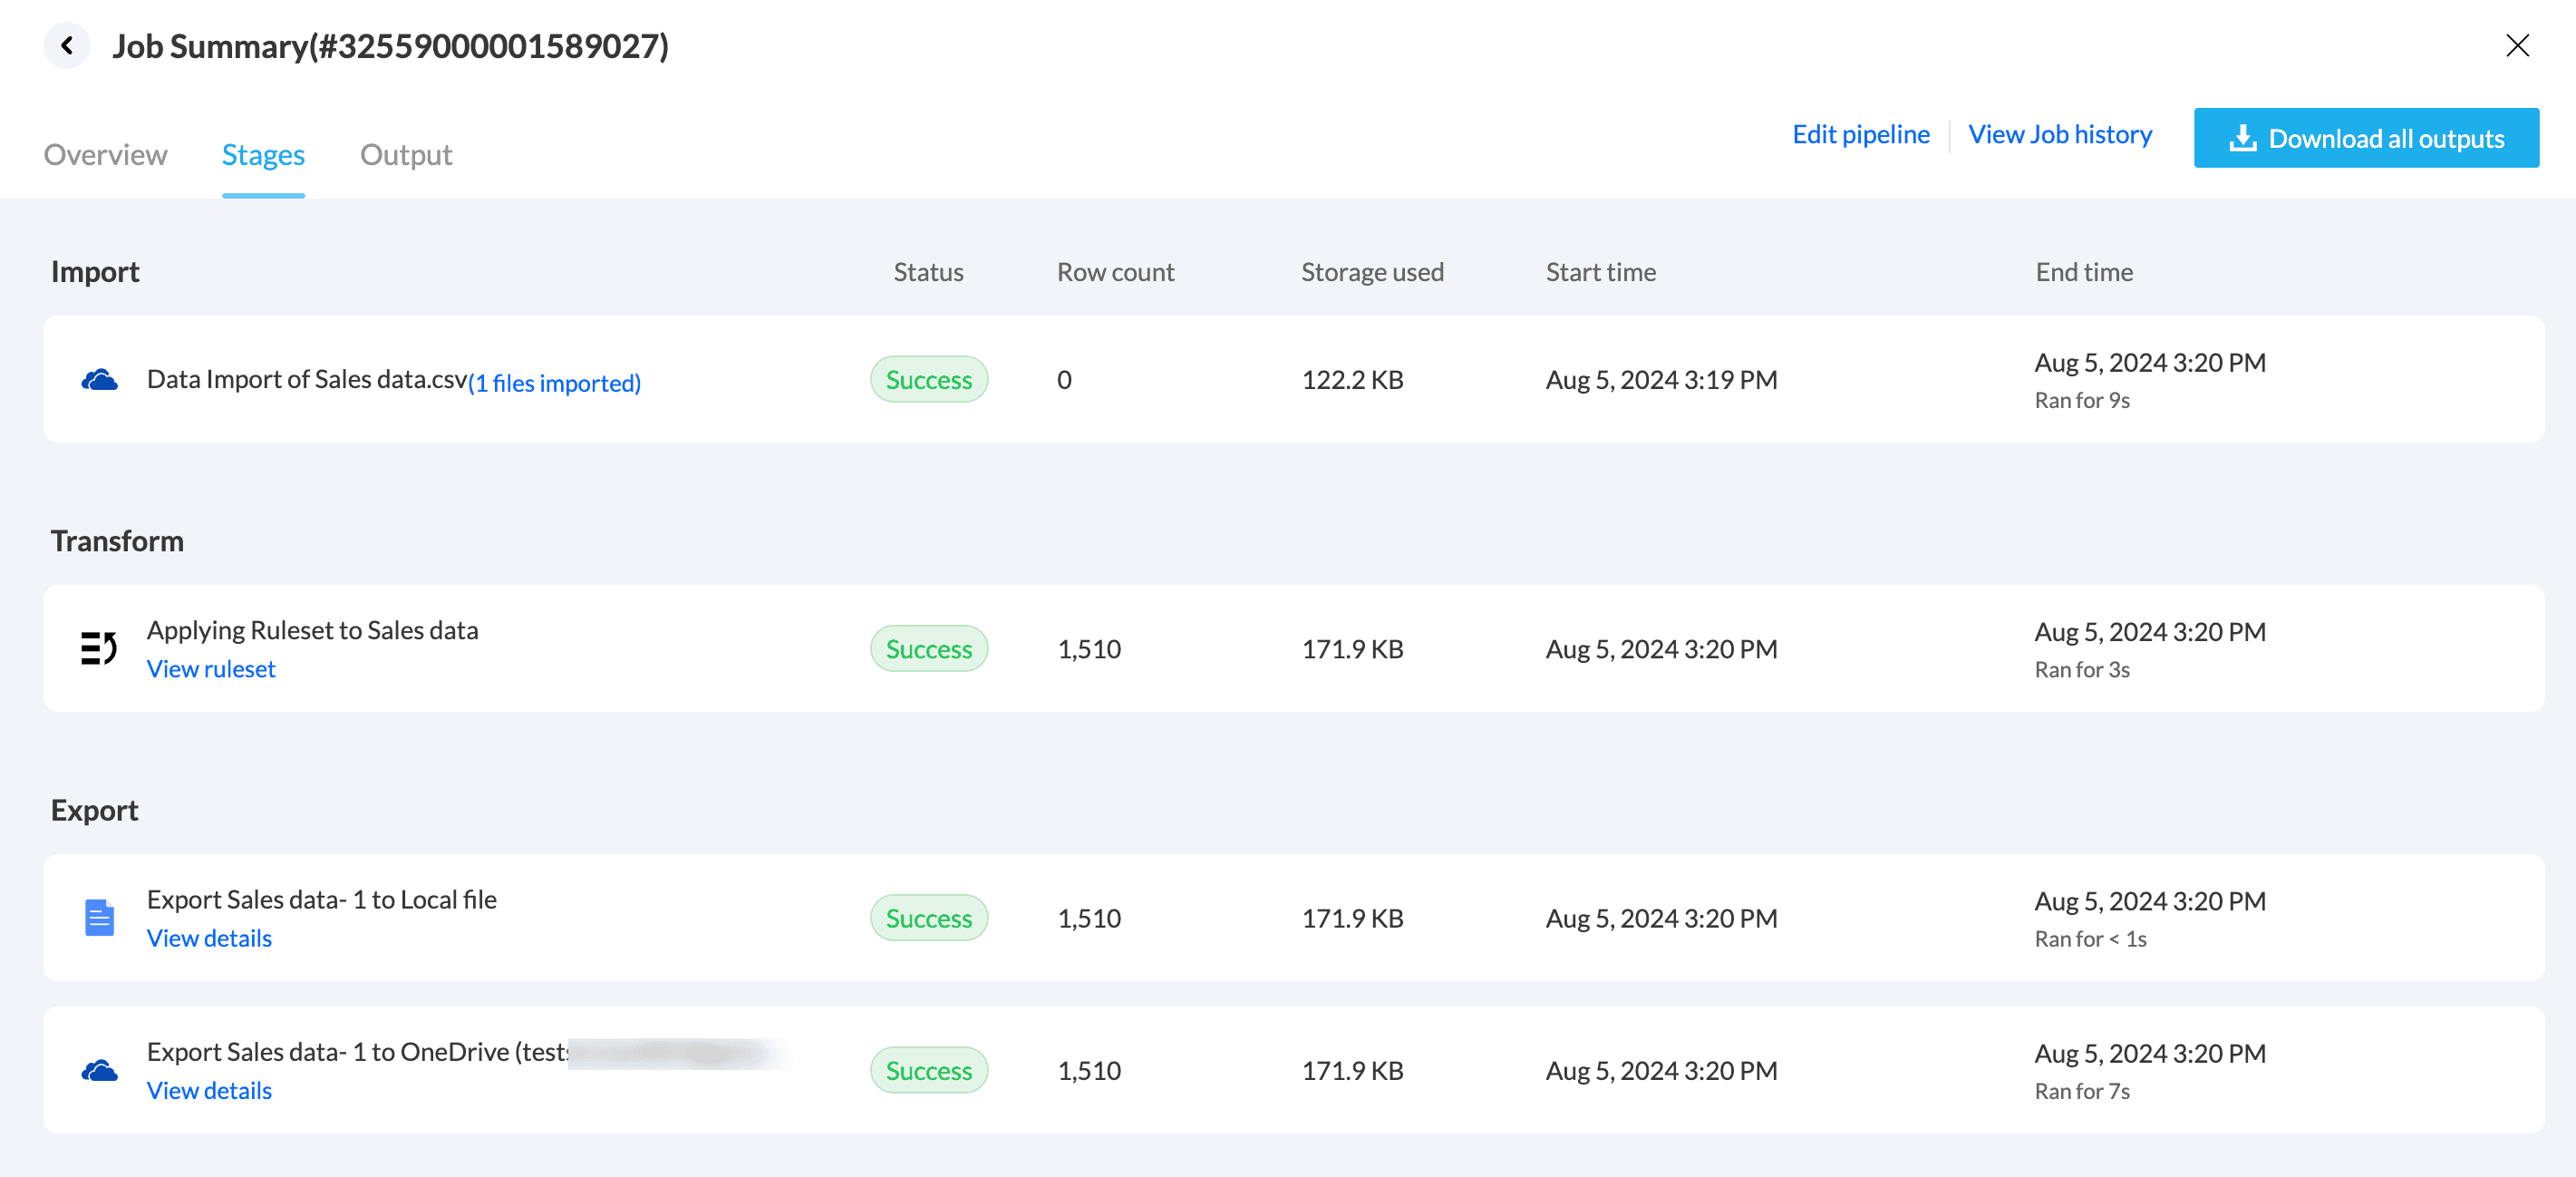The width and height of the screenshot is (2576, 1177).
Task: Click the back arrow beside Job Summary
Action: [x=67, y=46]
